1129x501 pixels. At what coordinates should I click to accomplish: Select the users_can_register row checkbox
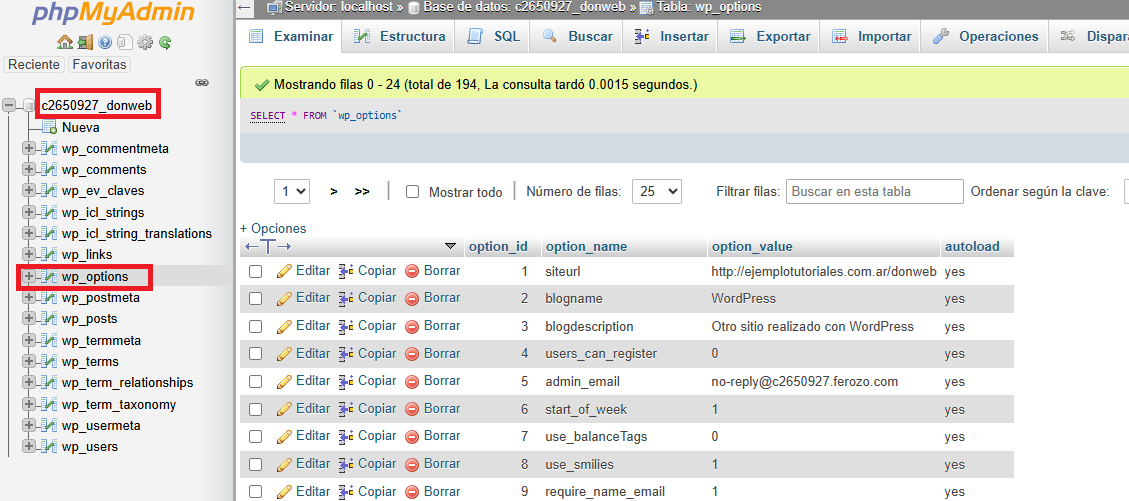coord(255,354)
